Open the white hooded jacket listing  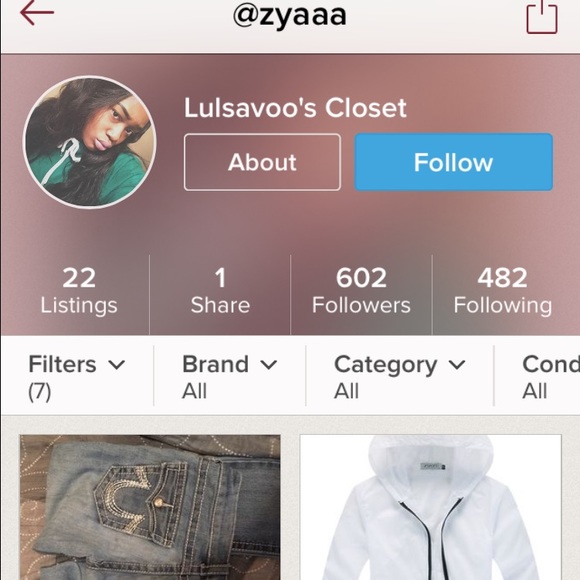431,507
